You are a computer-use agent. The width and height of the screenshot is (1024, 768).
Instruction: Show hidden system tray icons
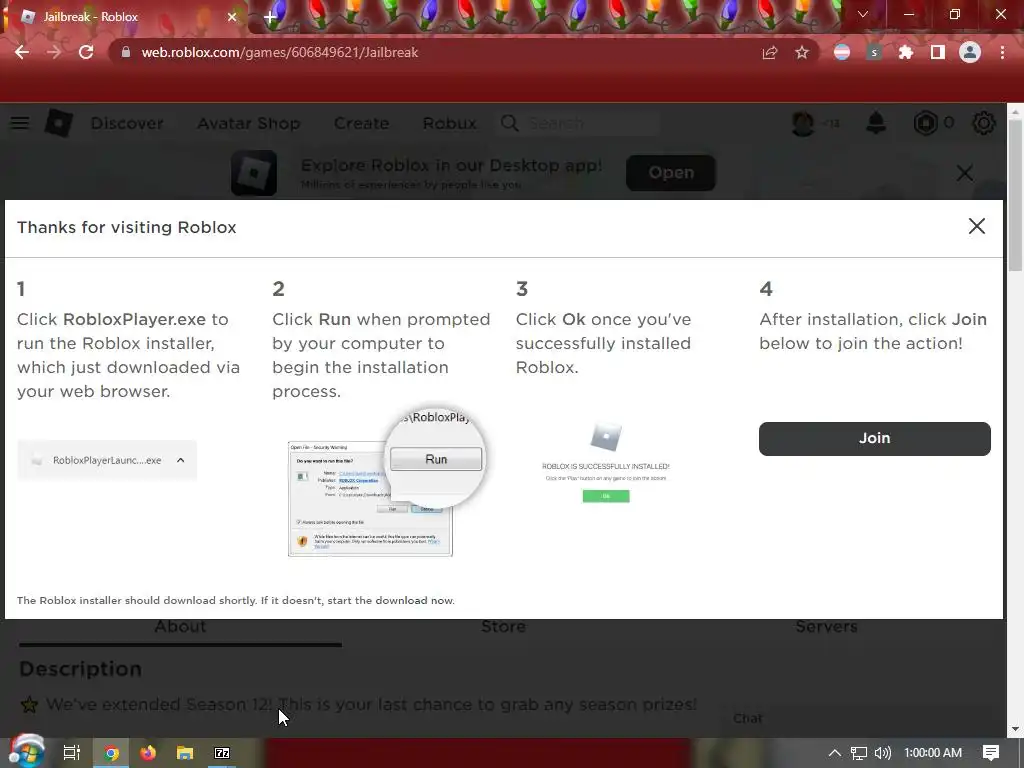[835, 753]
